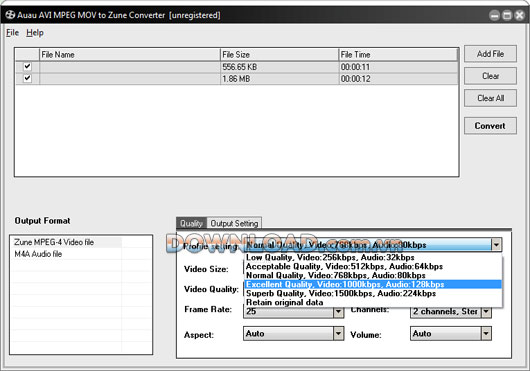530x371 pixels.
Task: Choose Low Quality, Video:256kbps profile
Action: pyautogui.click(x=373, y=257)
